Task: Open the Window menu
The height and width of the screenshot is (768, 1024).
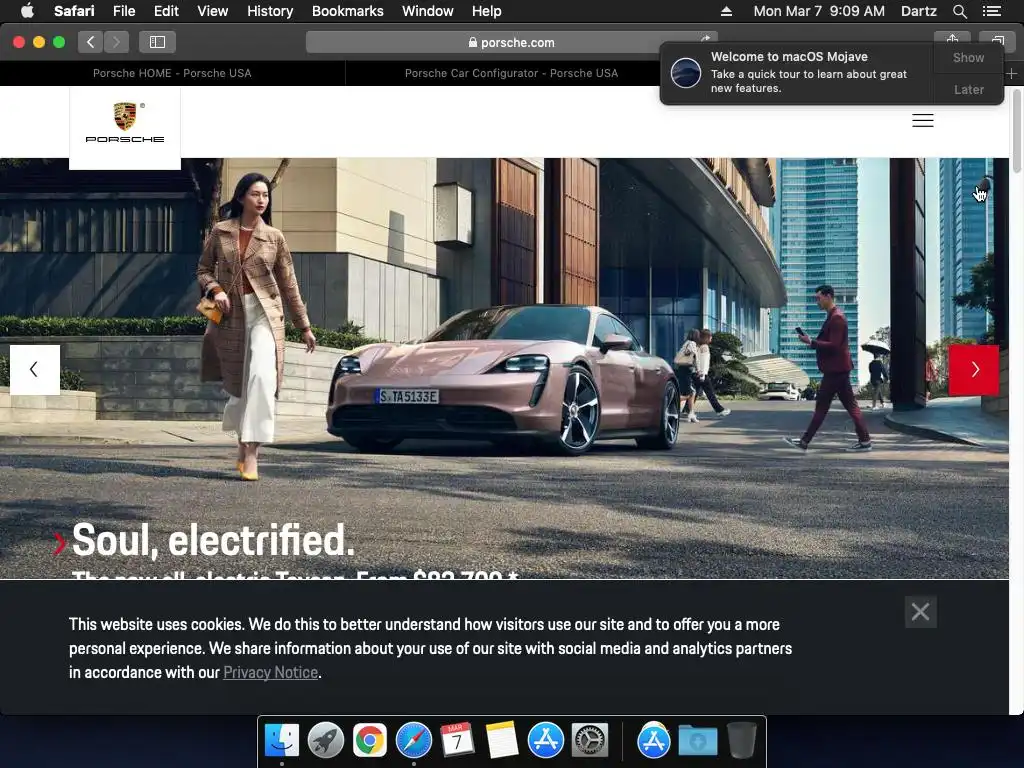Action: coord(427,11)
